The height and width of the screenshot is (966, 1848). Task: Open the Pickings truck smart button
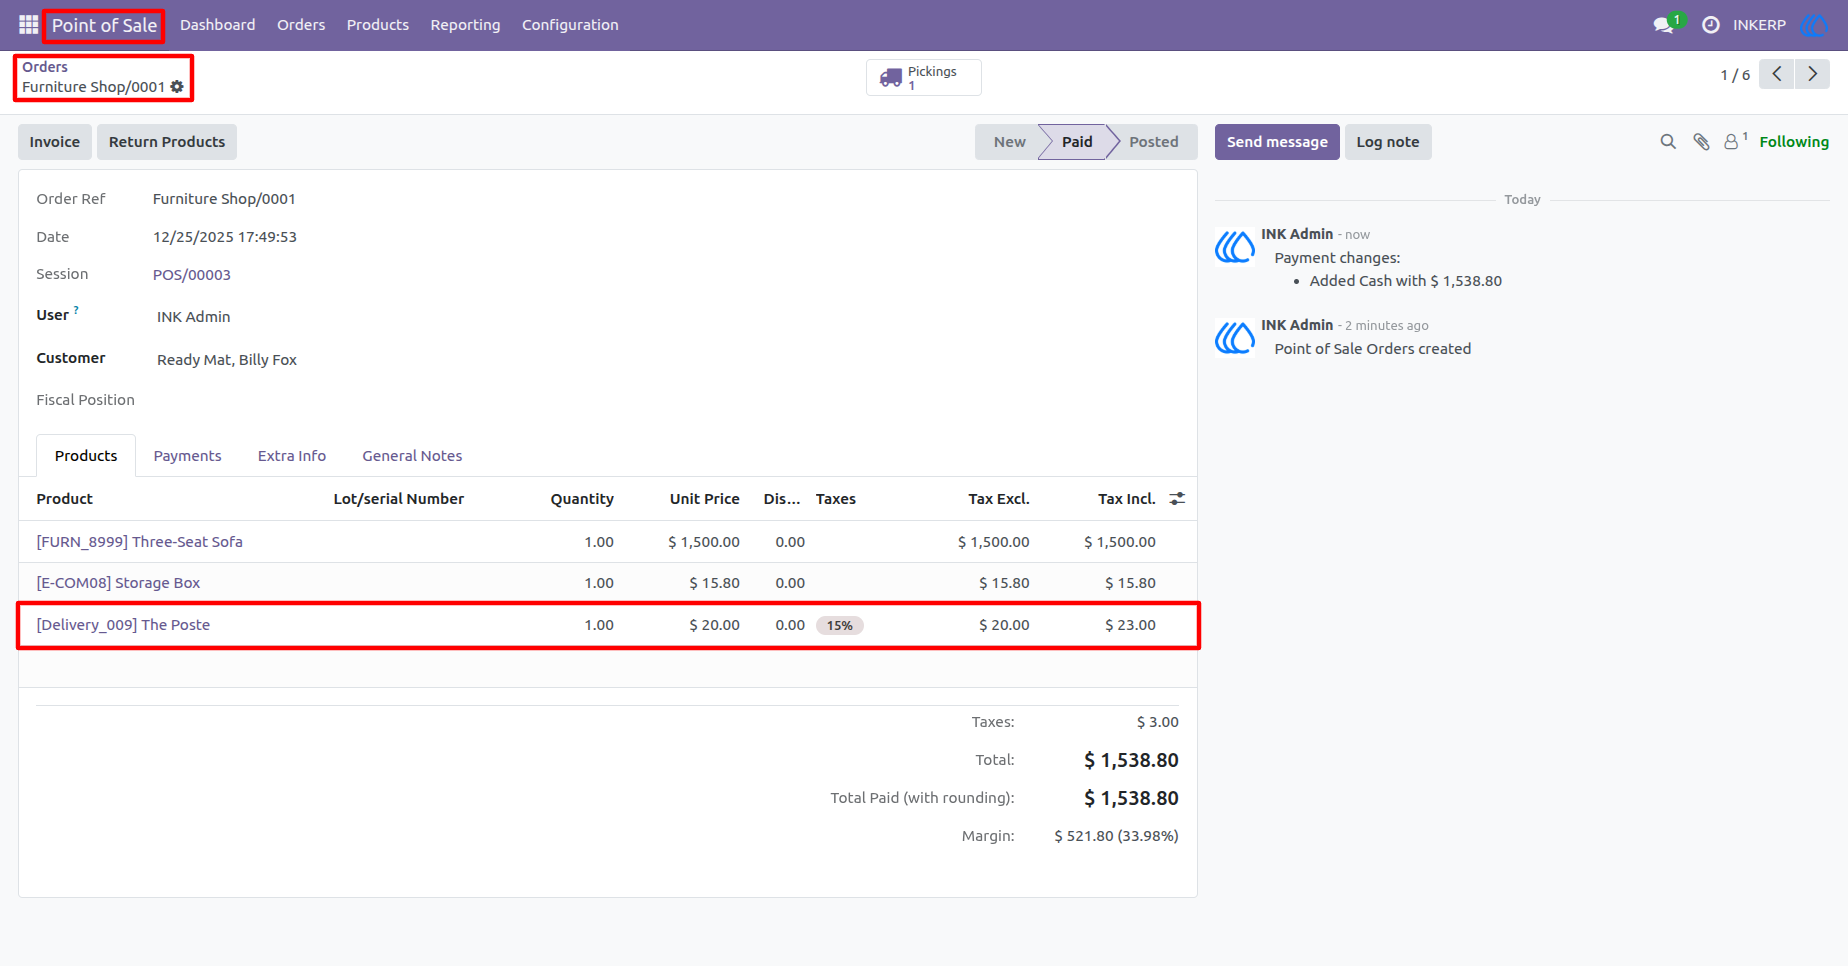(x=923, y=77)
